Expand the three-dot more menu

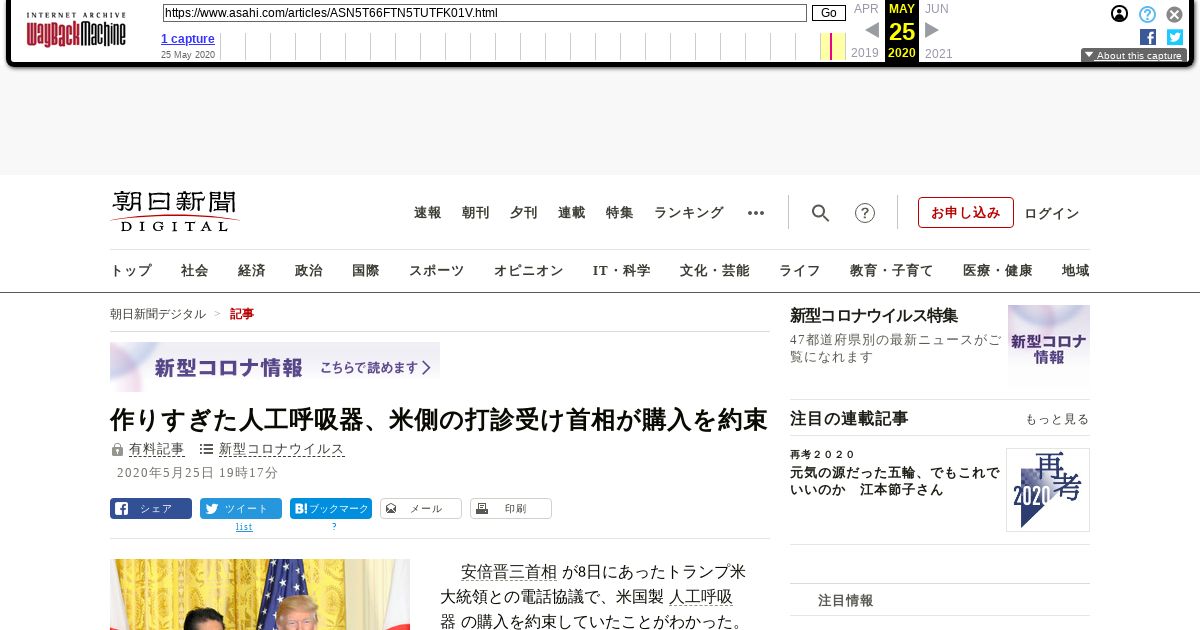coord(756,213)
